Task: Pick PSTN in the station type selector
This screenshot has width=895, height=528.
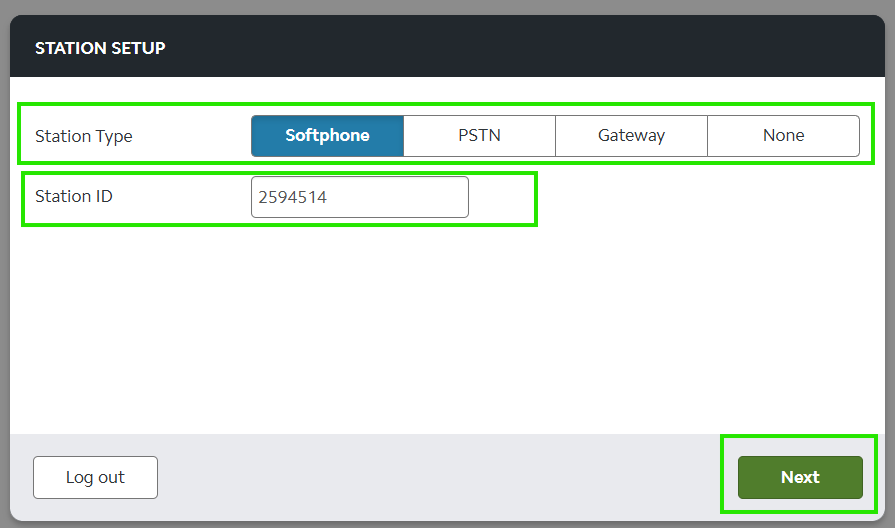Action: pyautogui.click(x=479, y=136)
